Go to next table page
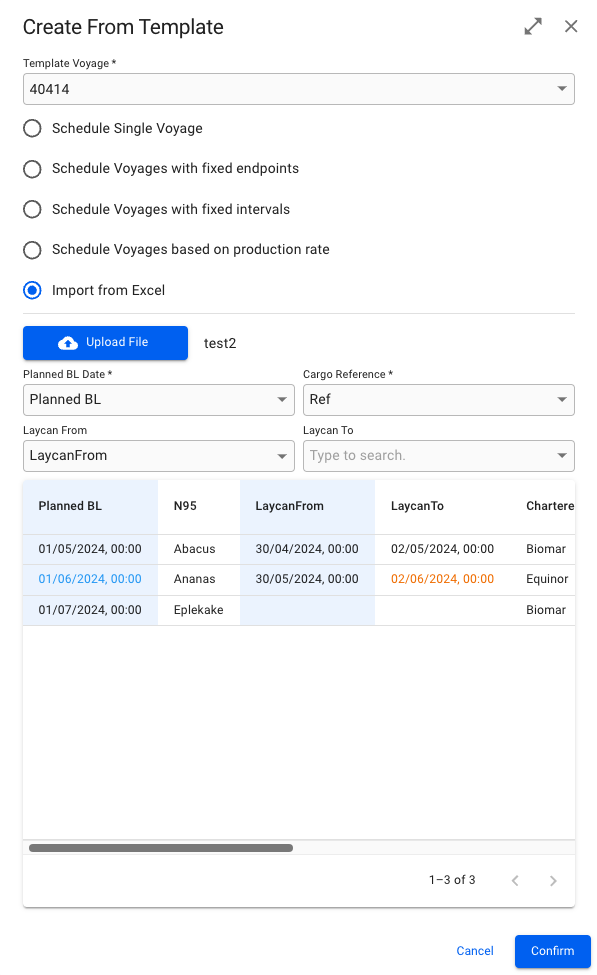 tap(553, 880)
